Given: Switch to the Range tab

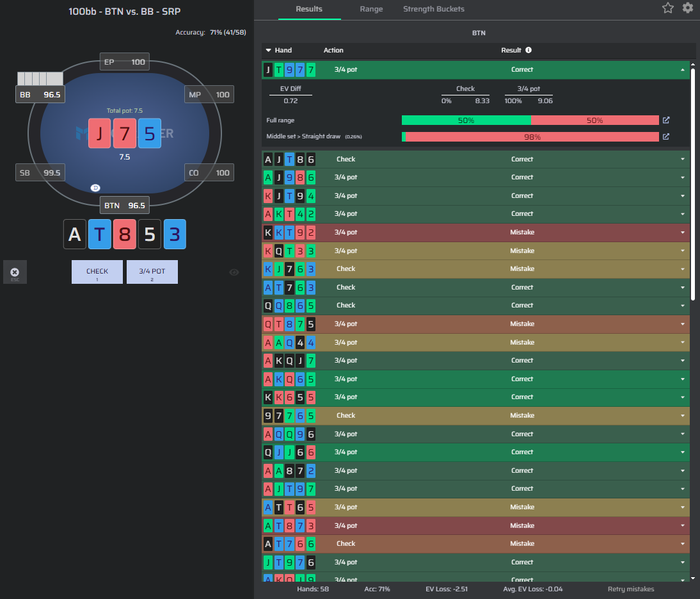Looking at the screenshot, I should coord(371,9).
